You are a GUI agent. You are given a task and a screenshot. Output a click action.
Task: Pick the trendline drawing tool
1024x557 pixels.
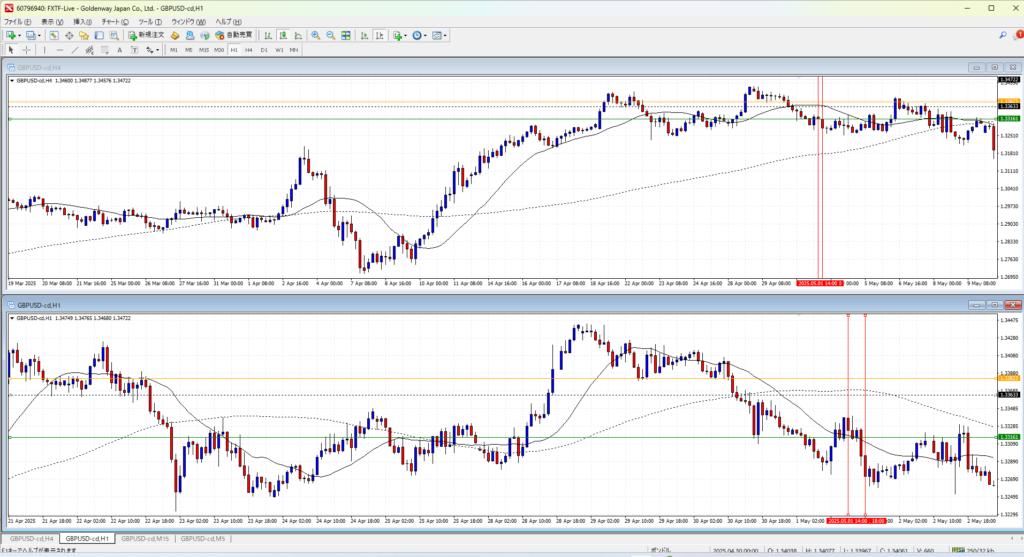pos(74,49)
